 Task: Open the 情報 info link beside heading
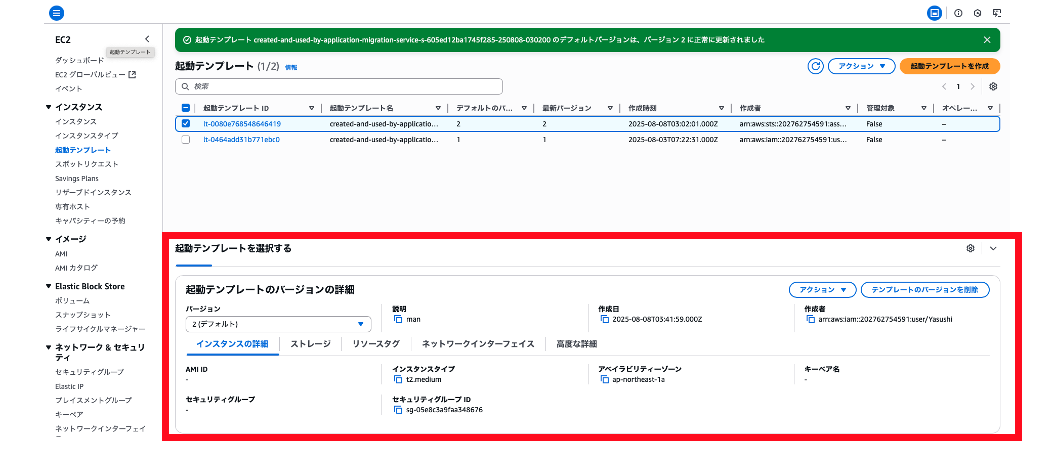(x=291, y=68)
